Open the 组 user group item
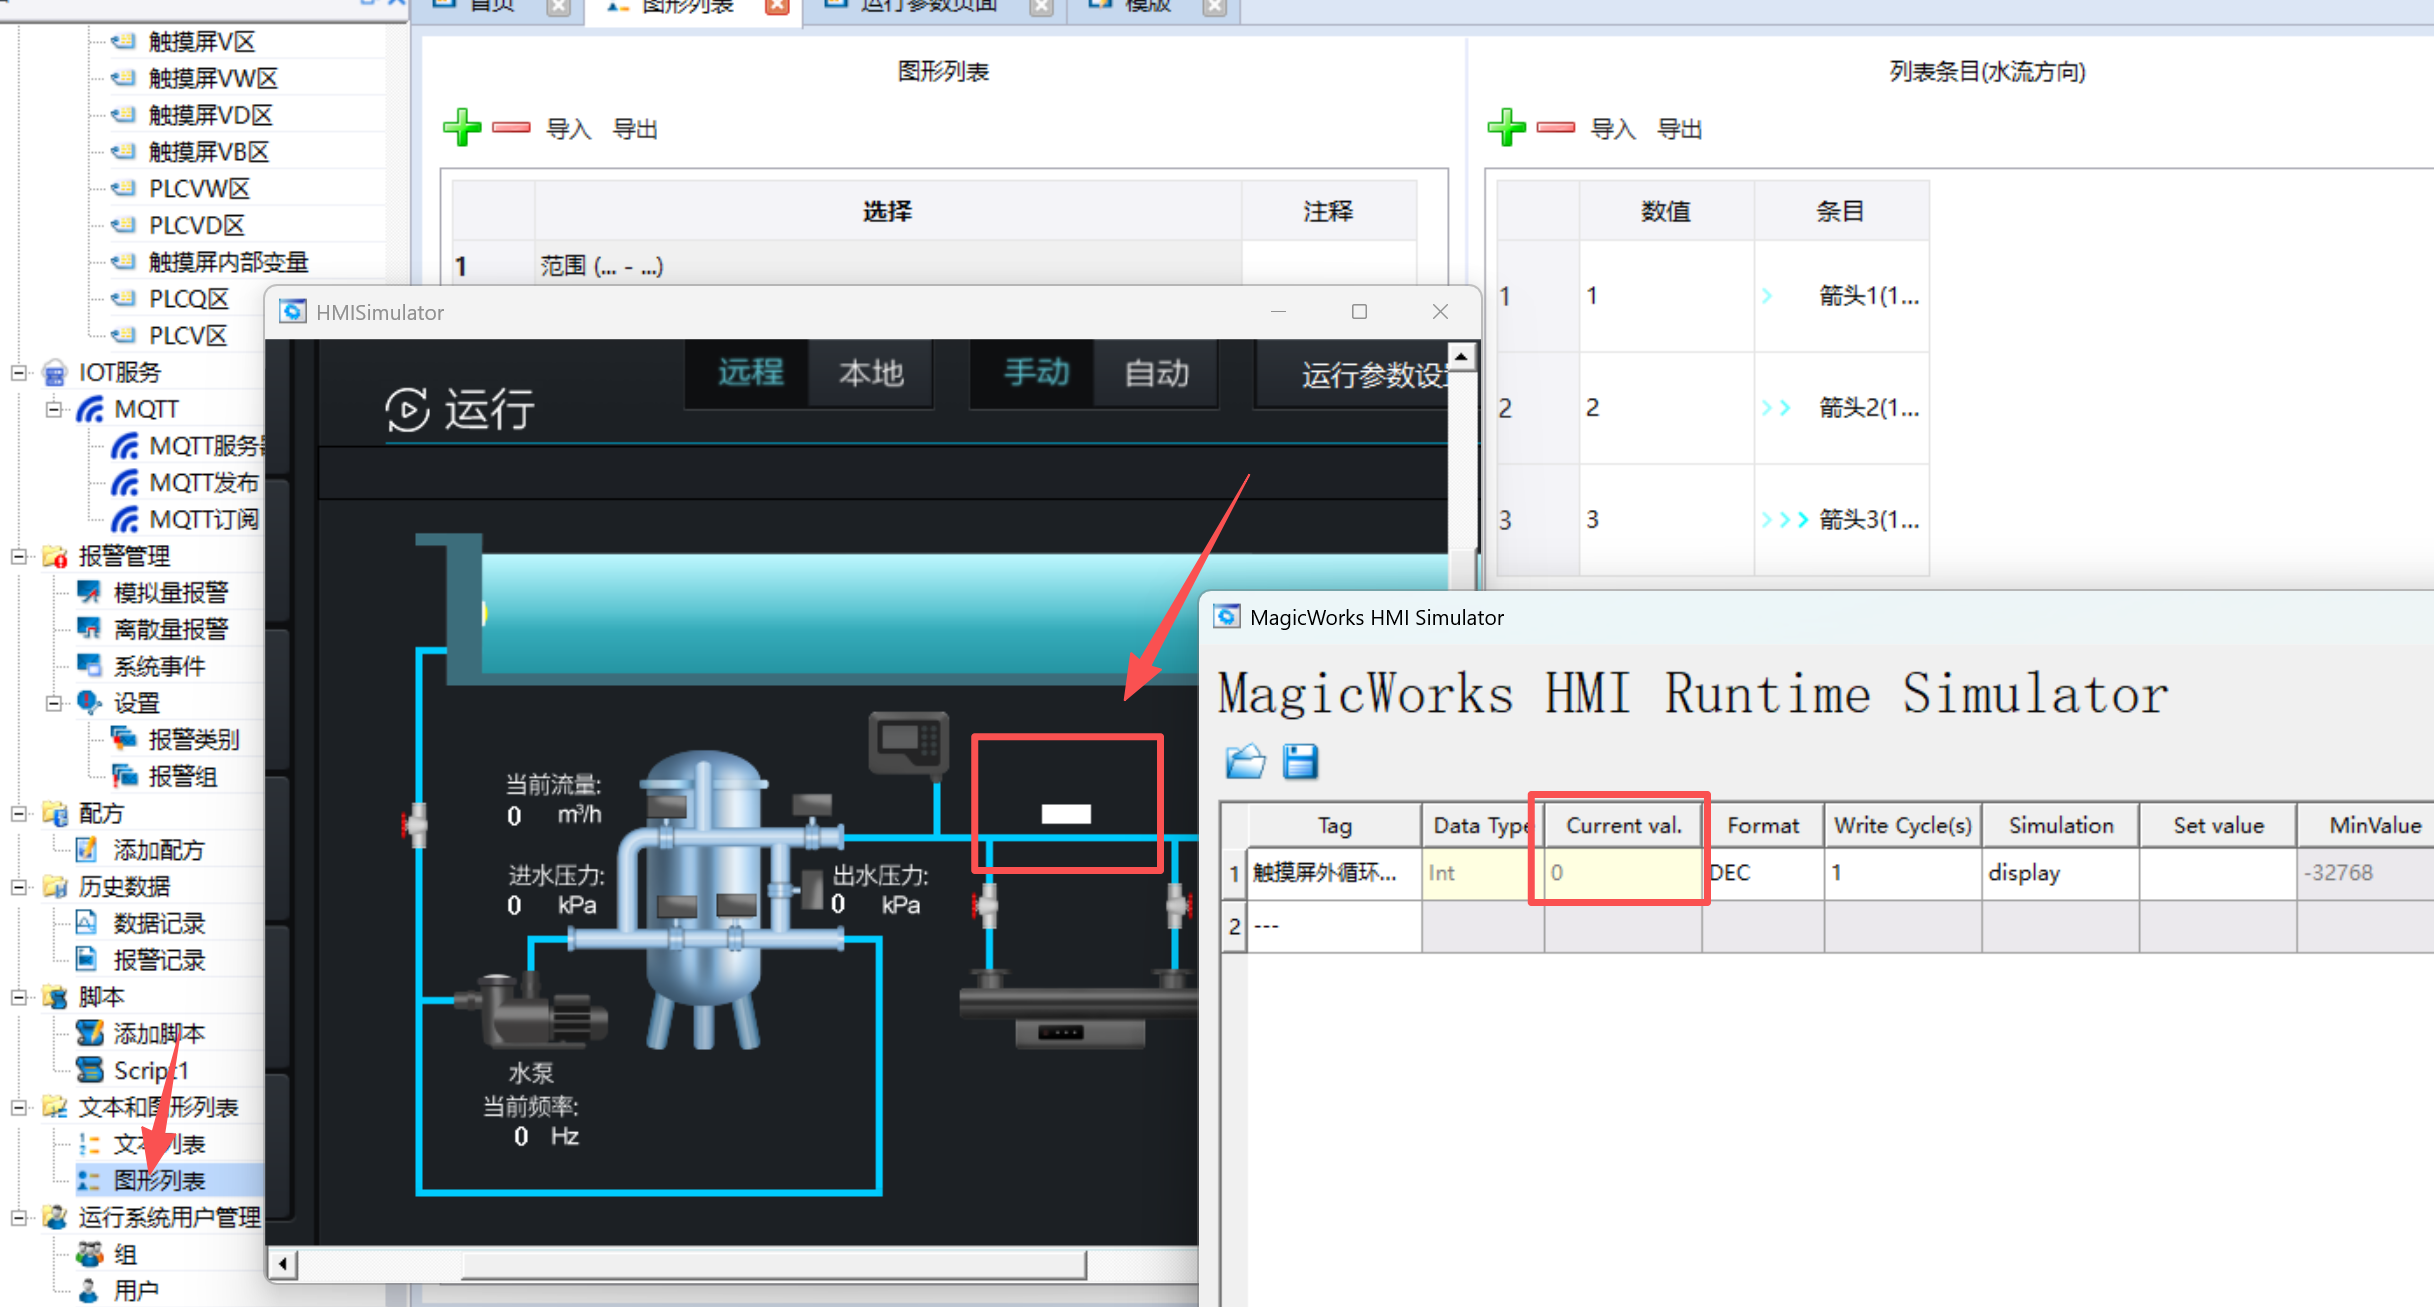 point(125,1254)
